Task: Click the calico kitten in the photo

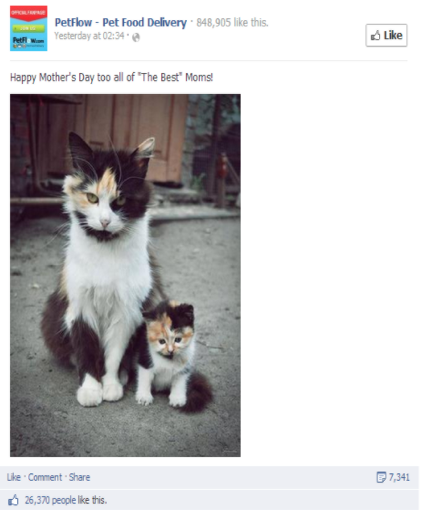Action: [173, 355]
